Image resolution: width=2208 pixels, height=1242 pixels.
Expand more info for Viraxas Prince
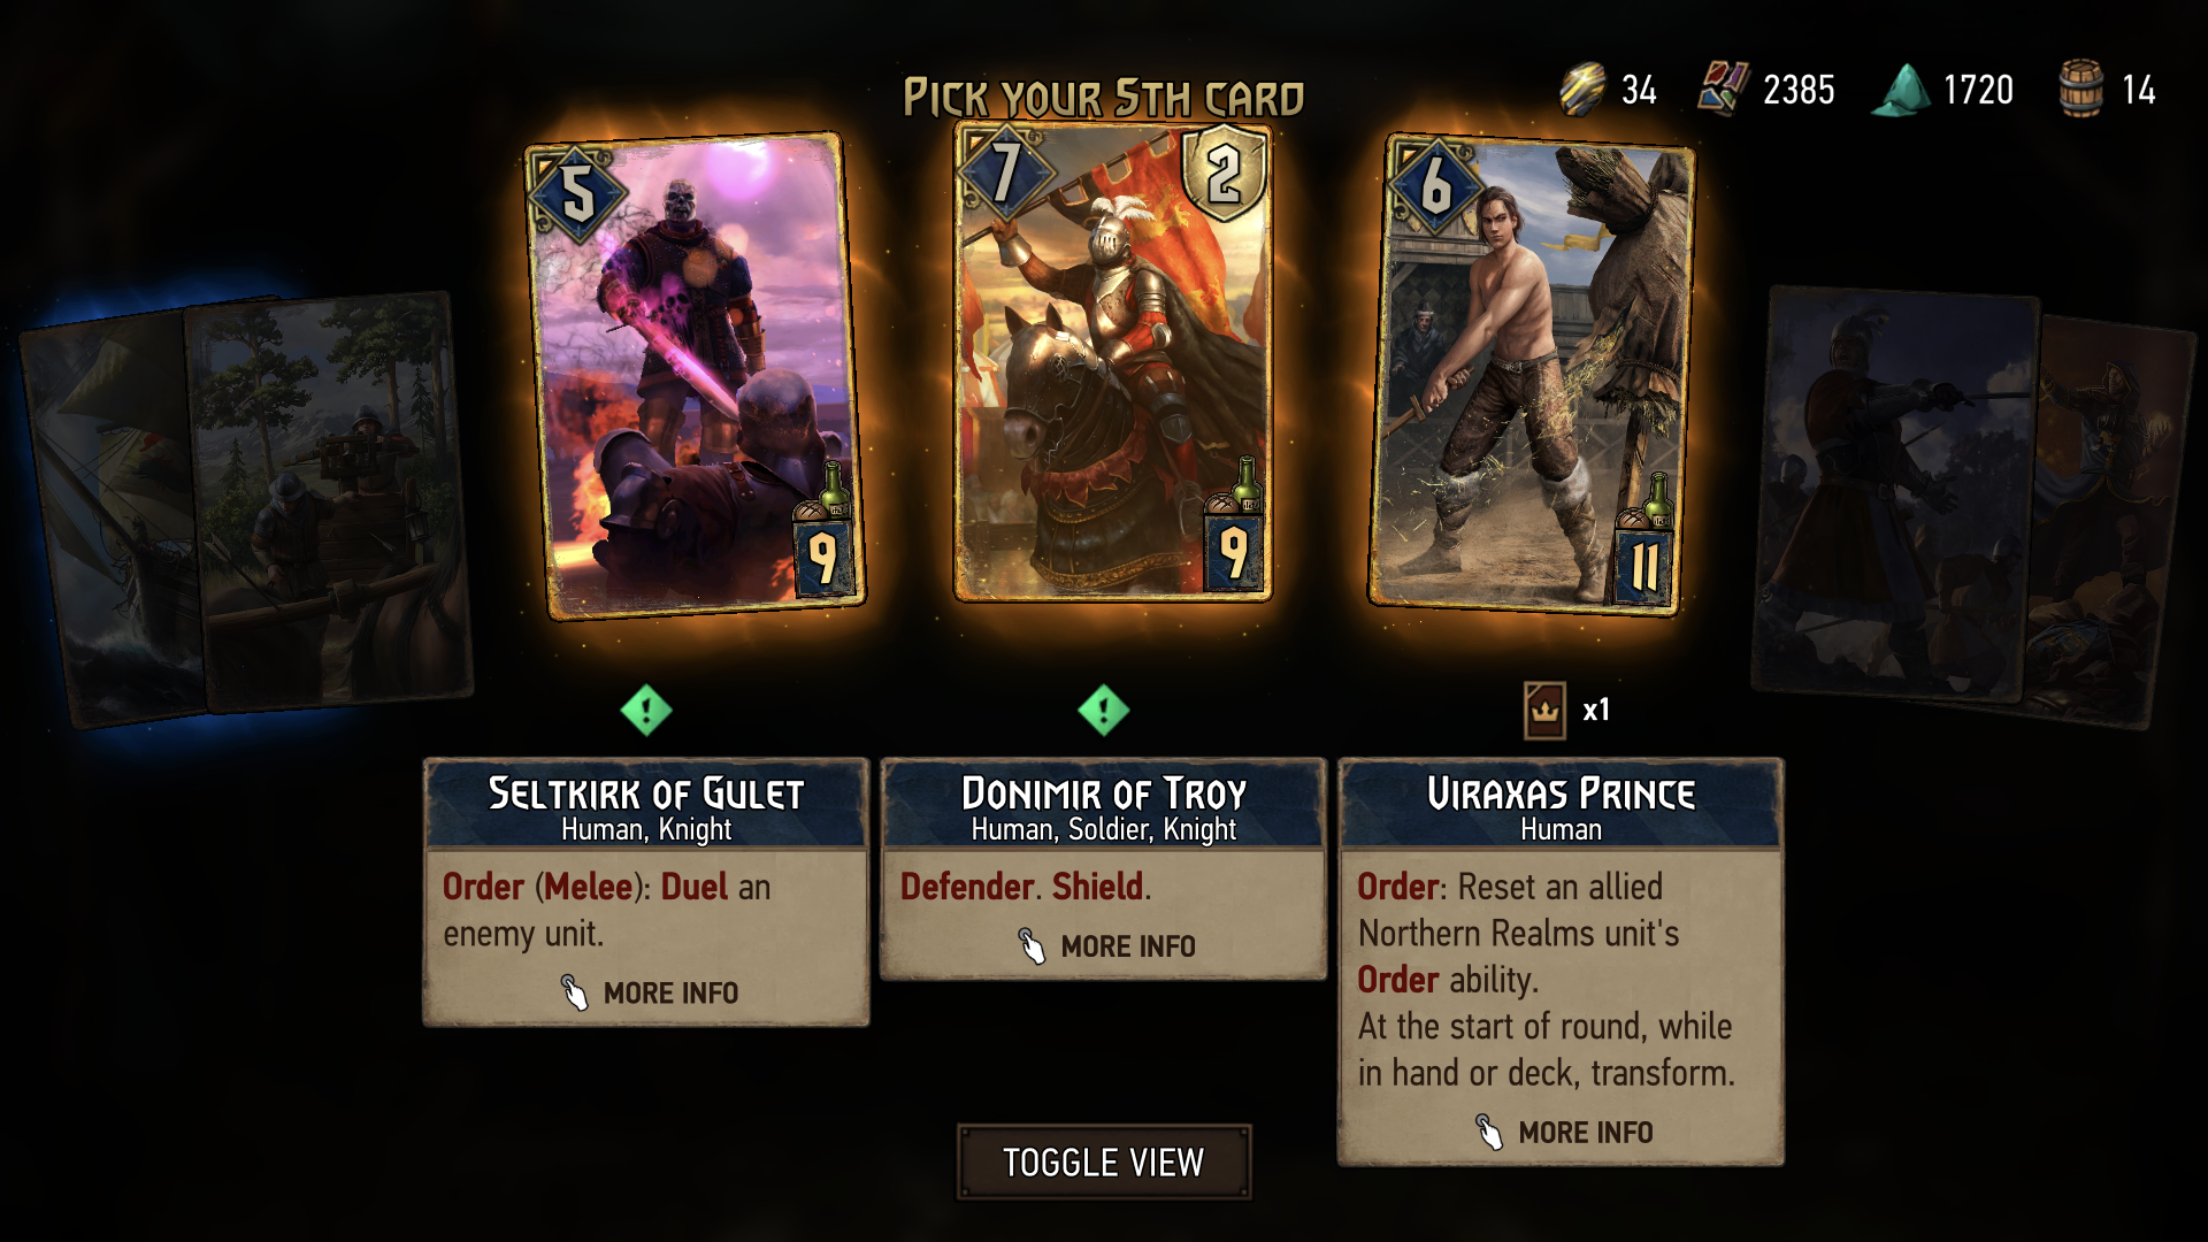[1564, 1132]
